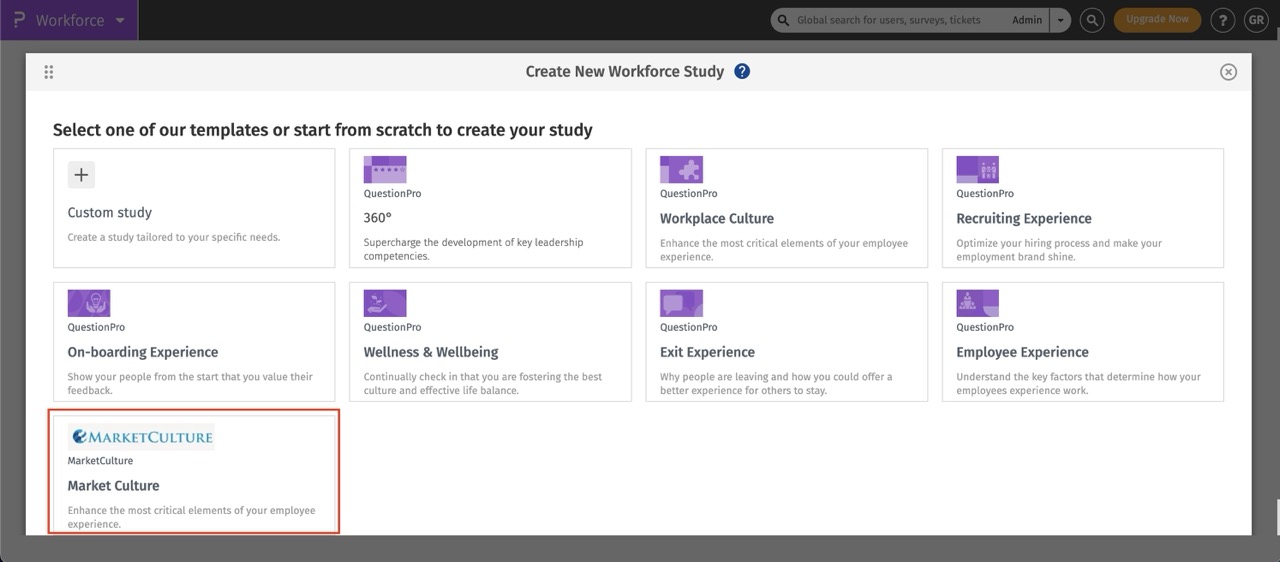1280x562 pixels.
Task: Open the top bar help question mark
Action: tap(1222, 20)
